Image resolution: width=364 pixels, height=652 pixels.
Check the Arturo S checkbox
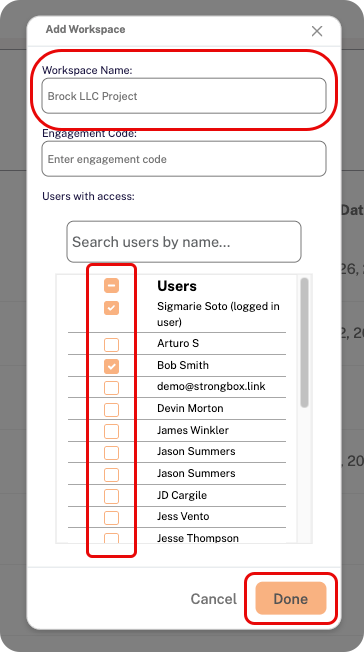[111, 344]
